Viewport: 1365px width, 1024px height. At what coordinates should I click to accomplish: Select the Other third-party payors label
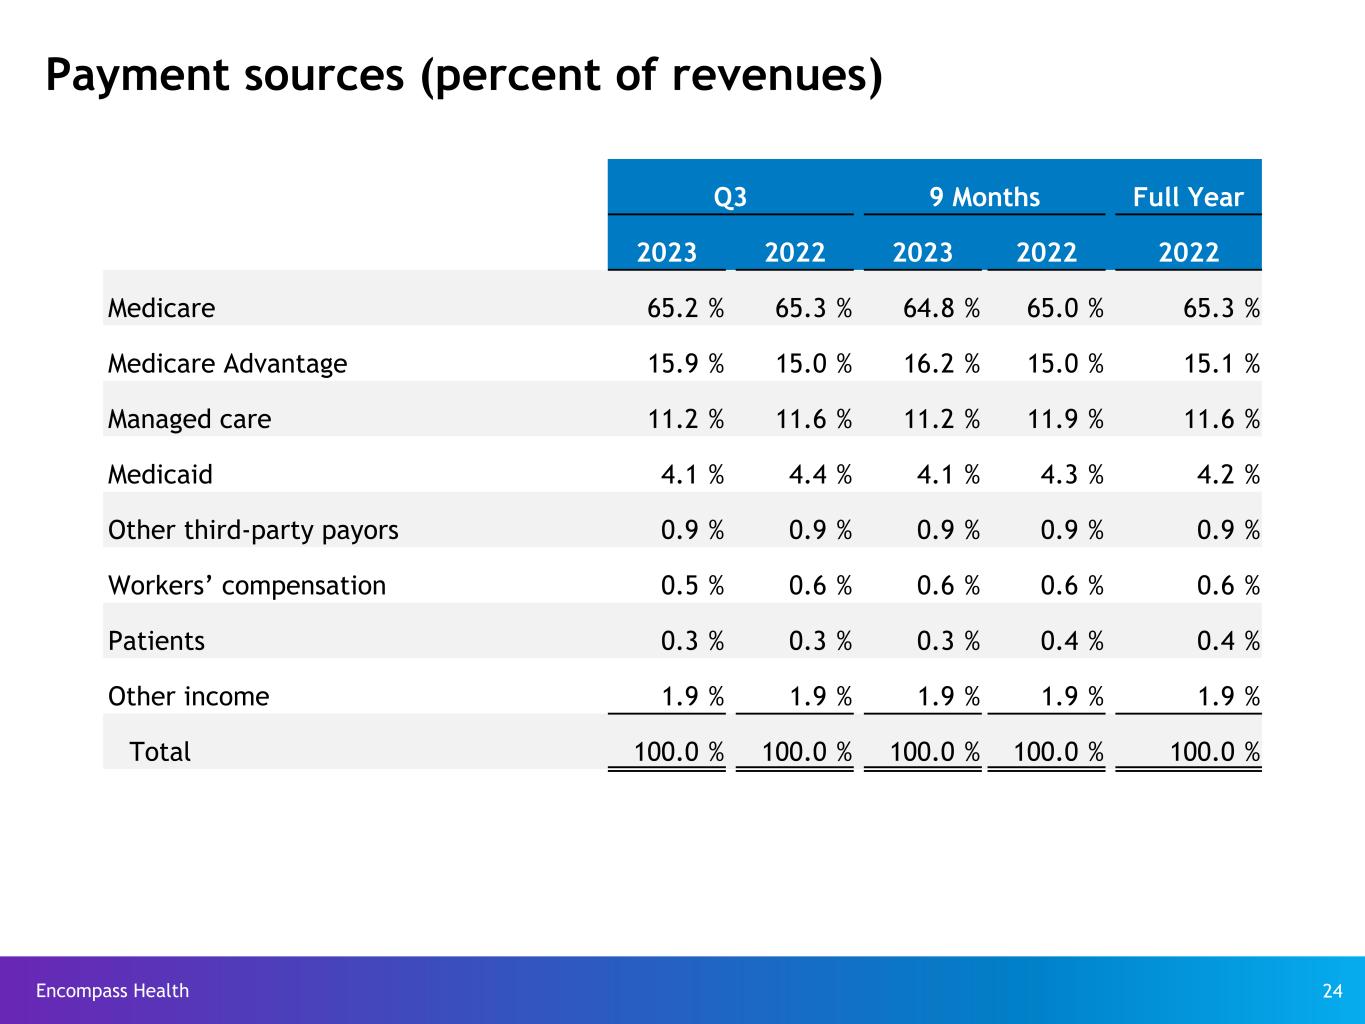(253, 530)
